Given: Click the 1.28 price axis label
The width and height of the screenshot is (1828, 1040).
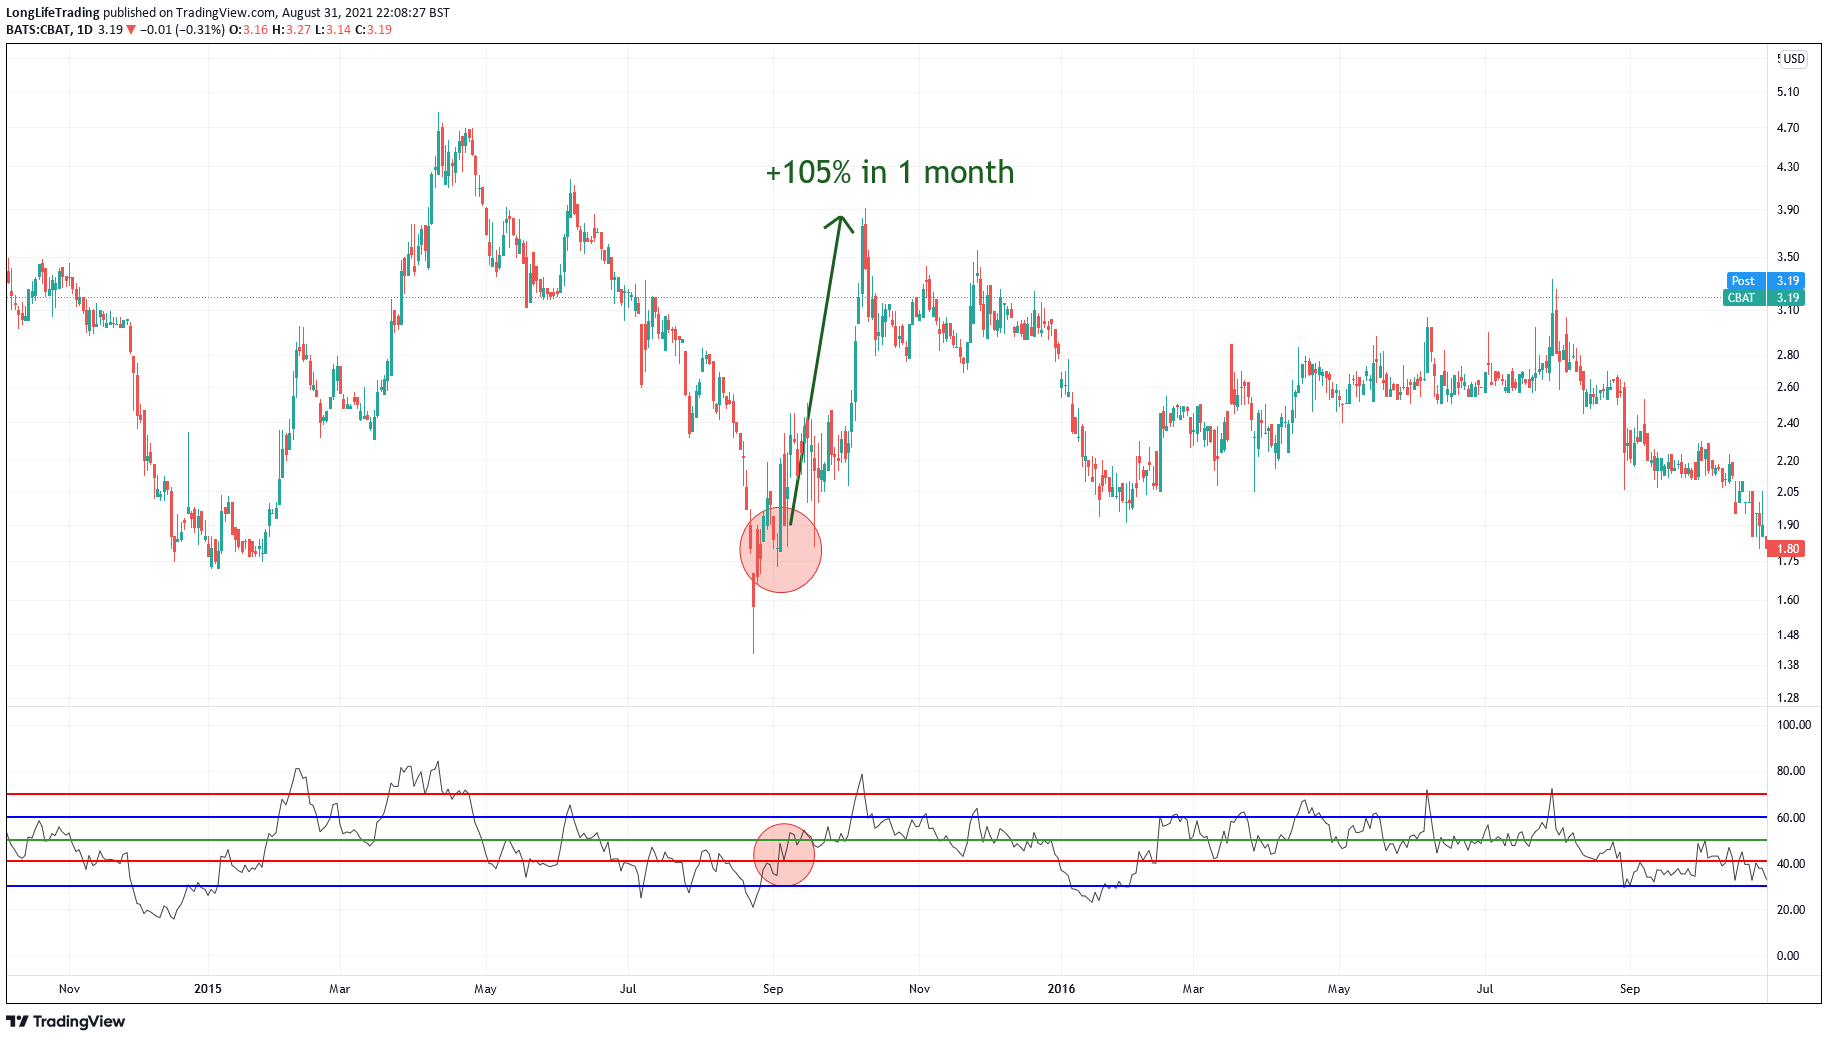Looking at the screenshot, I should pyautogui.click(x=1788, y=698).
